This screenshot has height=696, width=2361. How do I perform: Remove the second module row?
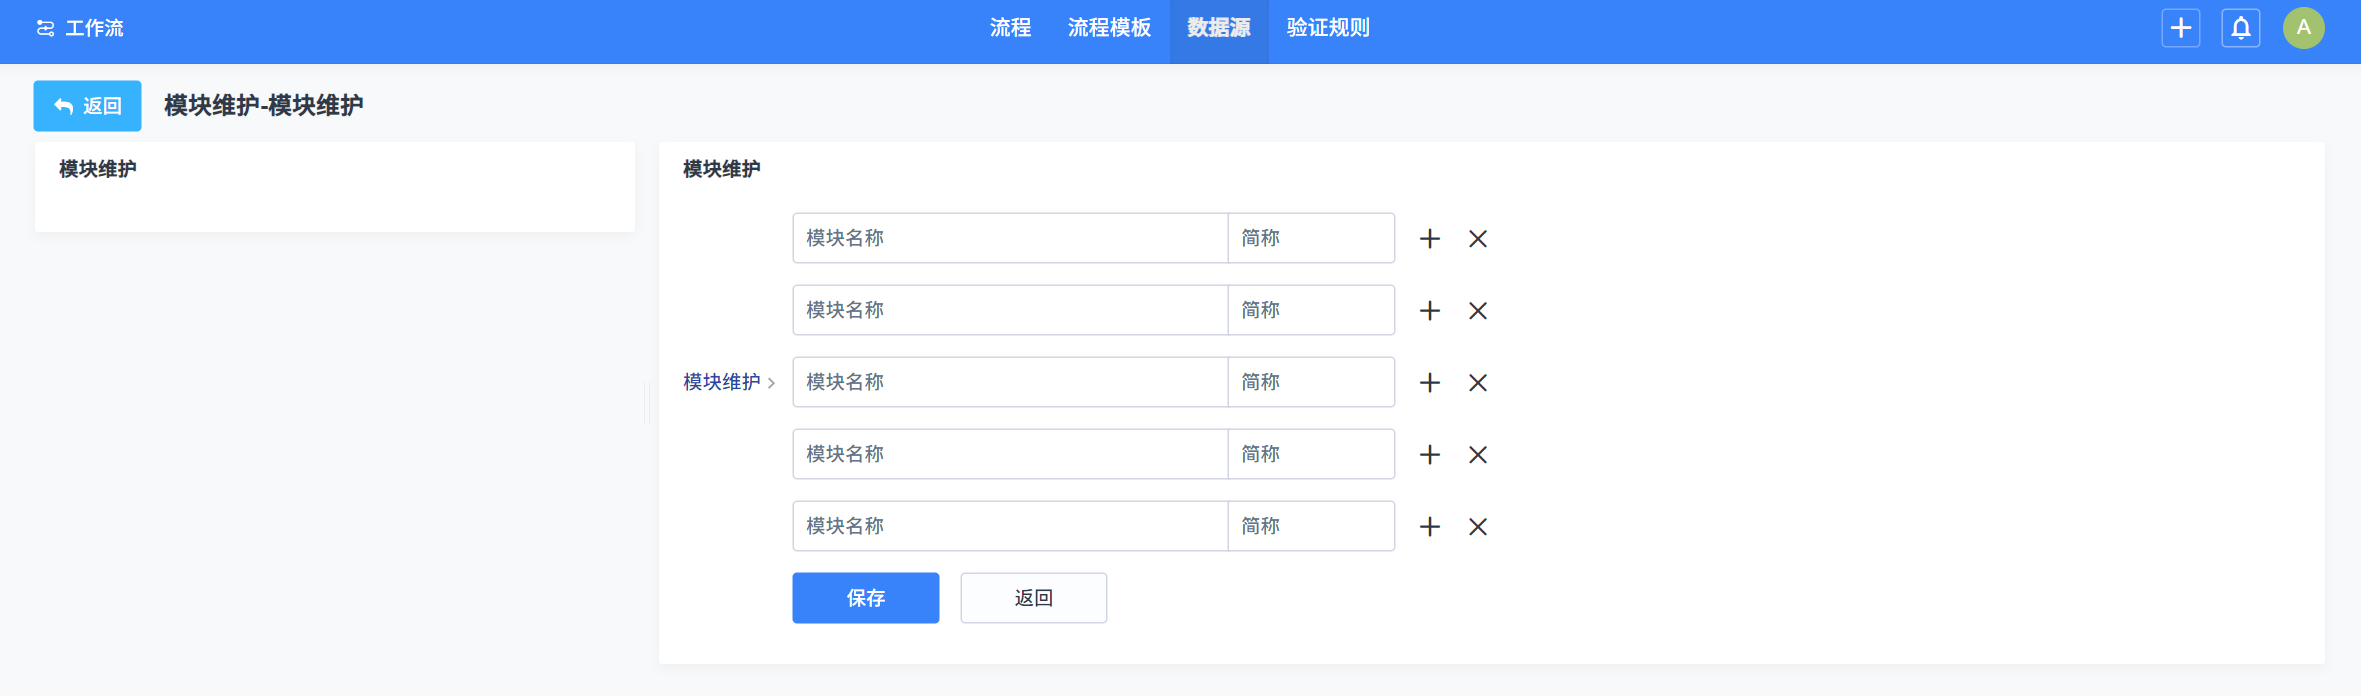click(x=1477, y=311)
